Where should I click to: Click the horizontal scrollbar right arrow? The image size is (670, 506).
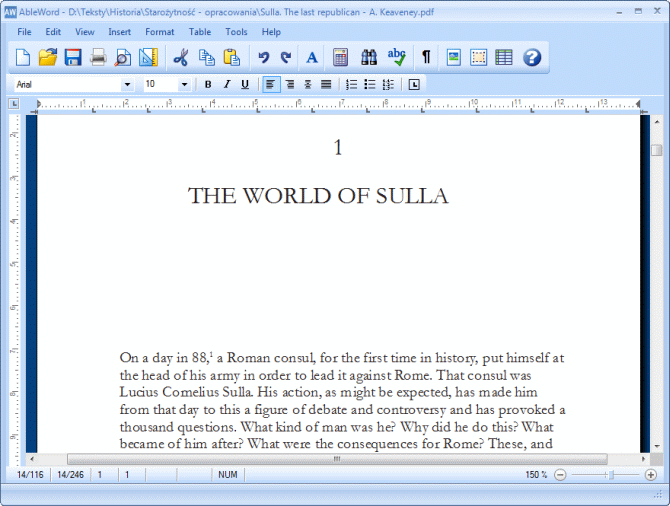tap(644, 459)
